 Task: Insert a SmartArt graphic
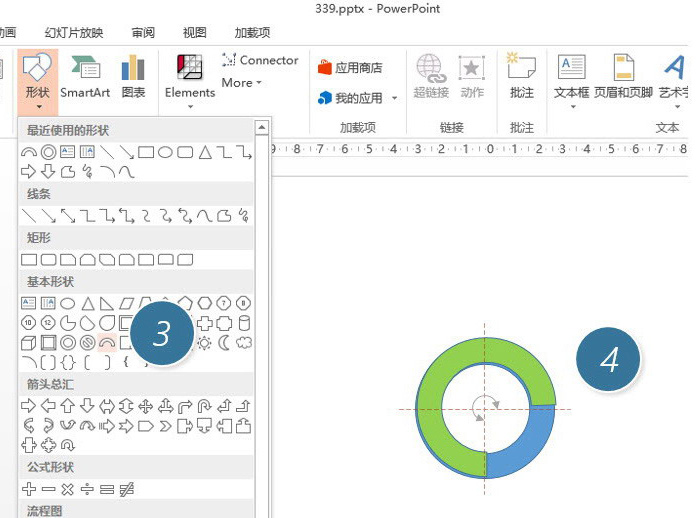85,76
